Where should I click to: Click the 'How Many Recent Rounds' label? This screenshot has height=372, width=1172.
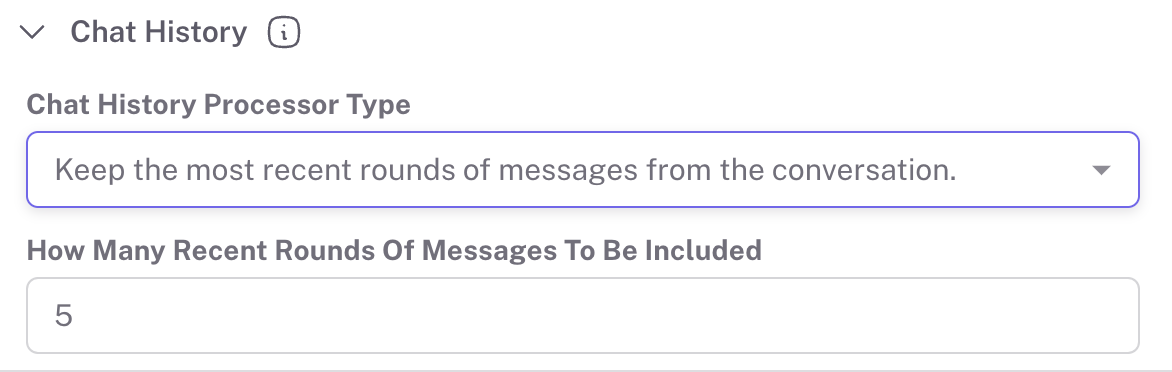[x=394, y=250]
